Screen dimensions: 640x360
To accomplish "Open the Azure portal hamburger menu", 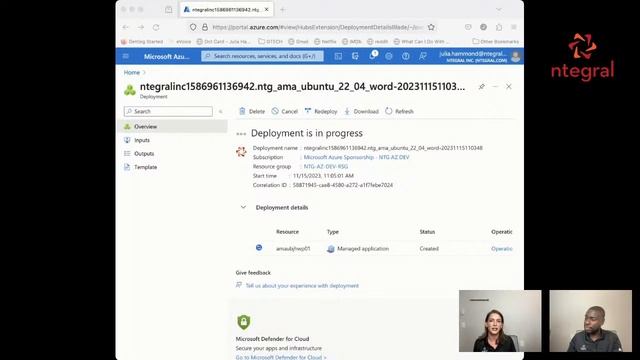I will (x=126, y=56).
